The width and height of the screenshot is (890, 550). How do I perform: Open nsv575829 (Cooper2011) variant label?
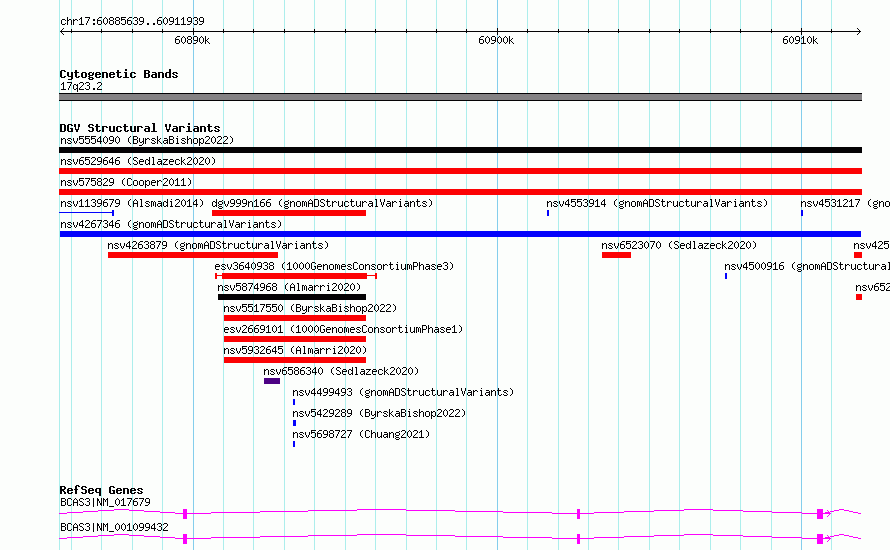coord(126,182)
